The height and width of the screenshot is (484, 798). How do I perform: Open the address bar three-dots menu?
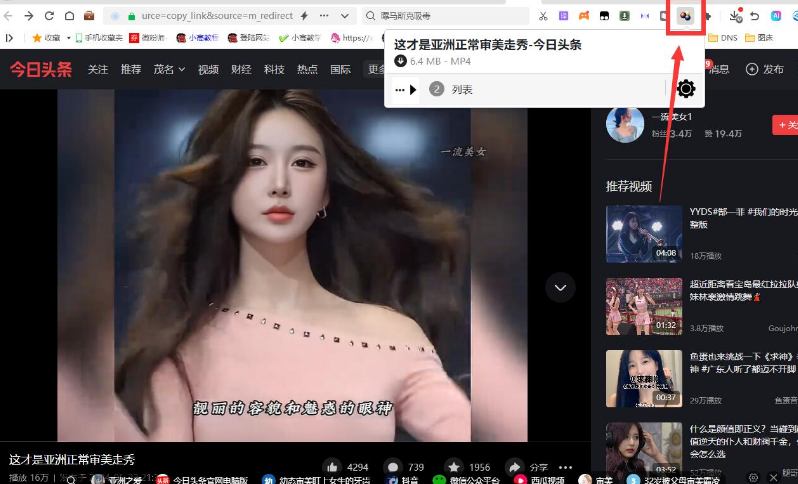324,16
